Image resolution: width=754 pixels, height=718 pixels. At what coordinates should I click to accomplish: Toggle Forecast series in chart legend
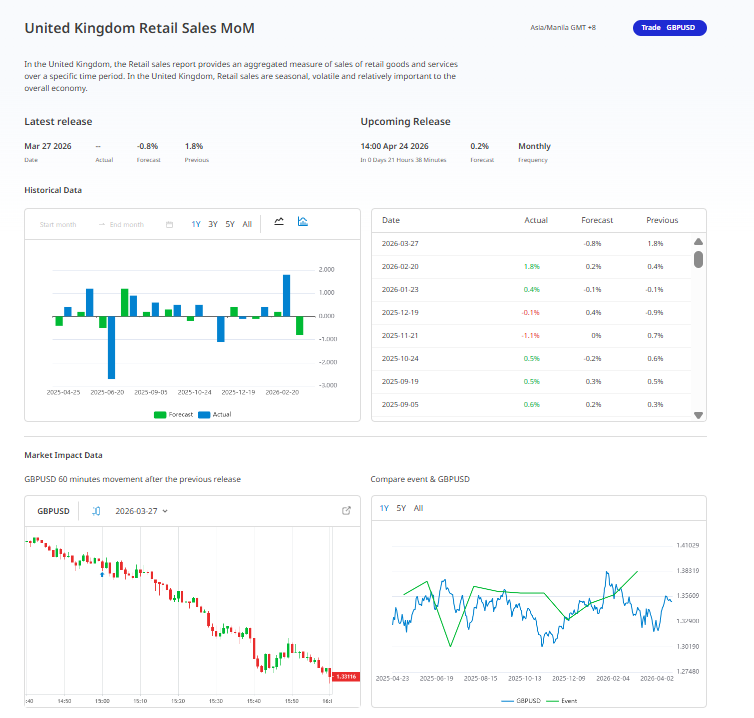[174, 415]
